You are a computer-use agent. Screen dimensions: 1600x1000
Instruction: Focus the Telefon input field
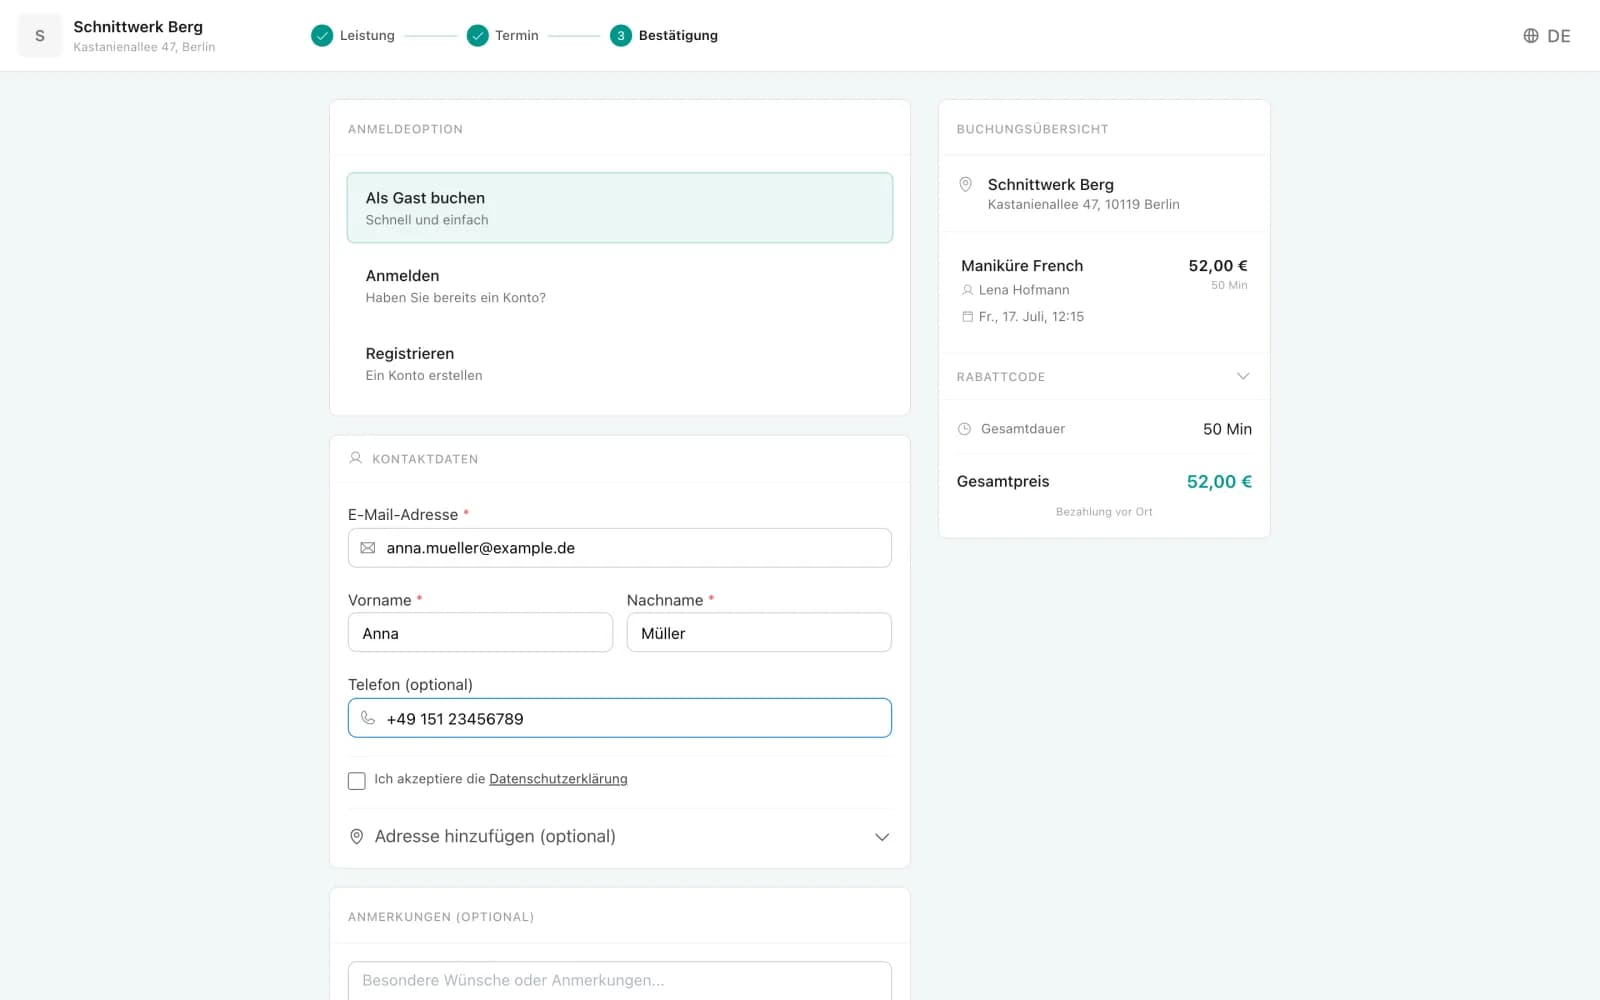point(620,718)
